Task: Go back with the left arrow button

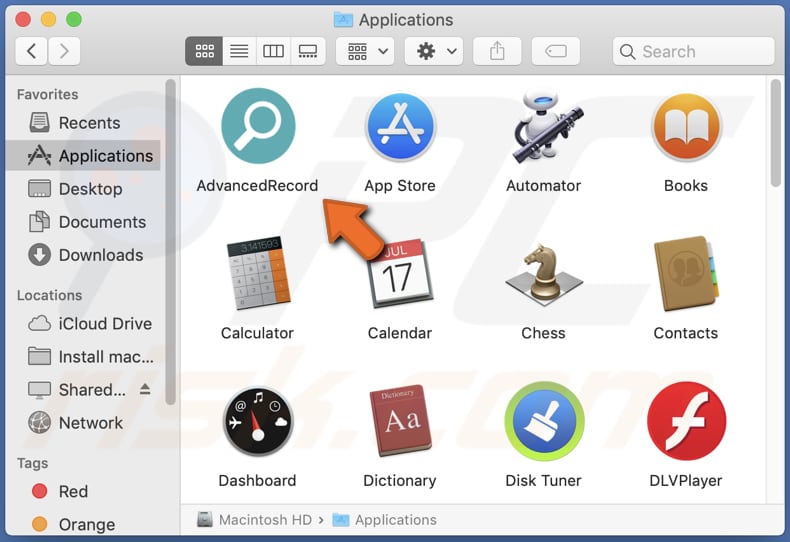Action: coord(32,51)
